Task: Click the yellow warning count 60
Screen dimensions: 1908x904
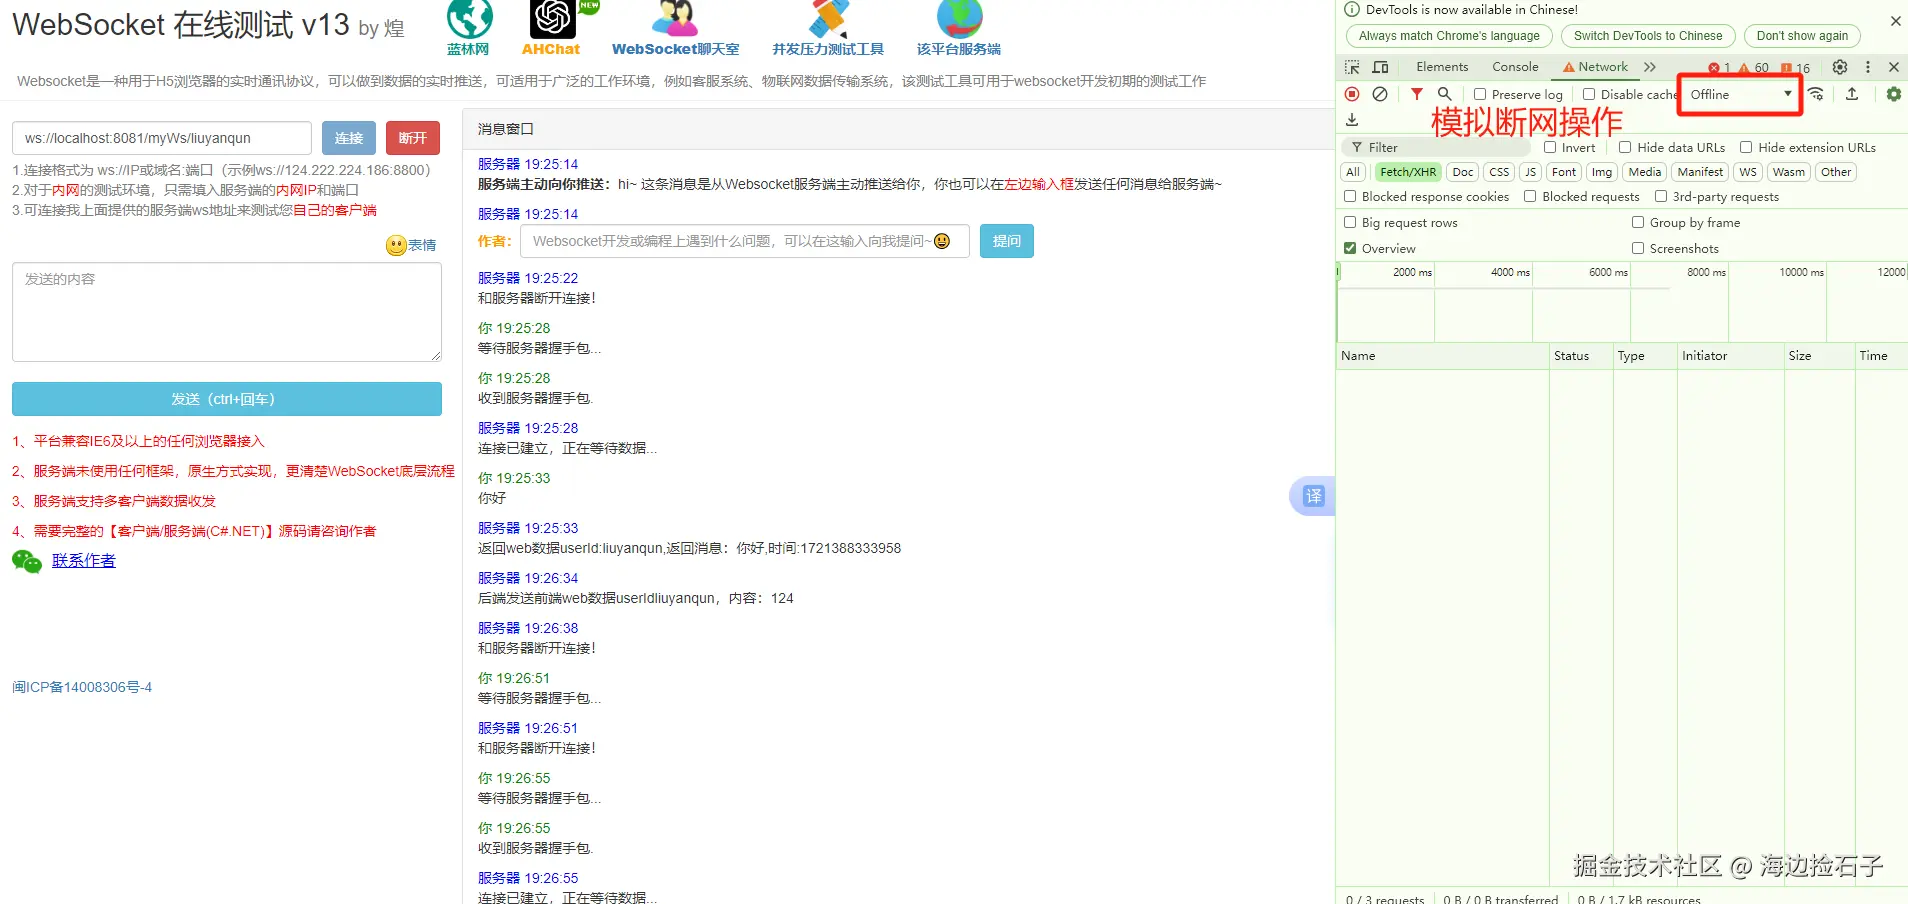Action: [1754, 68]
